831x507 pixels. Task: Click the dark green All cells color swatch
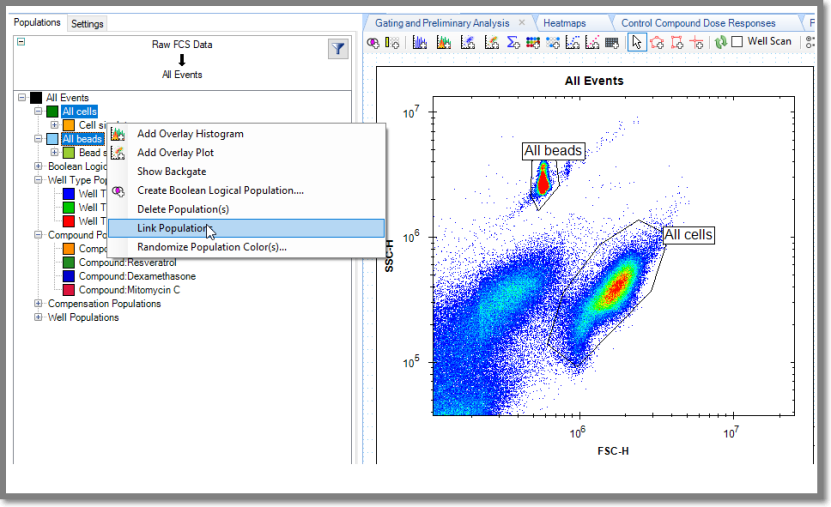coord(52,111)
